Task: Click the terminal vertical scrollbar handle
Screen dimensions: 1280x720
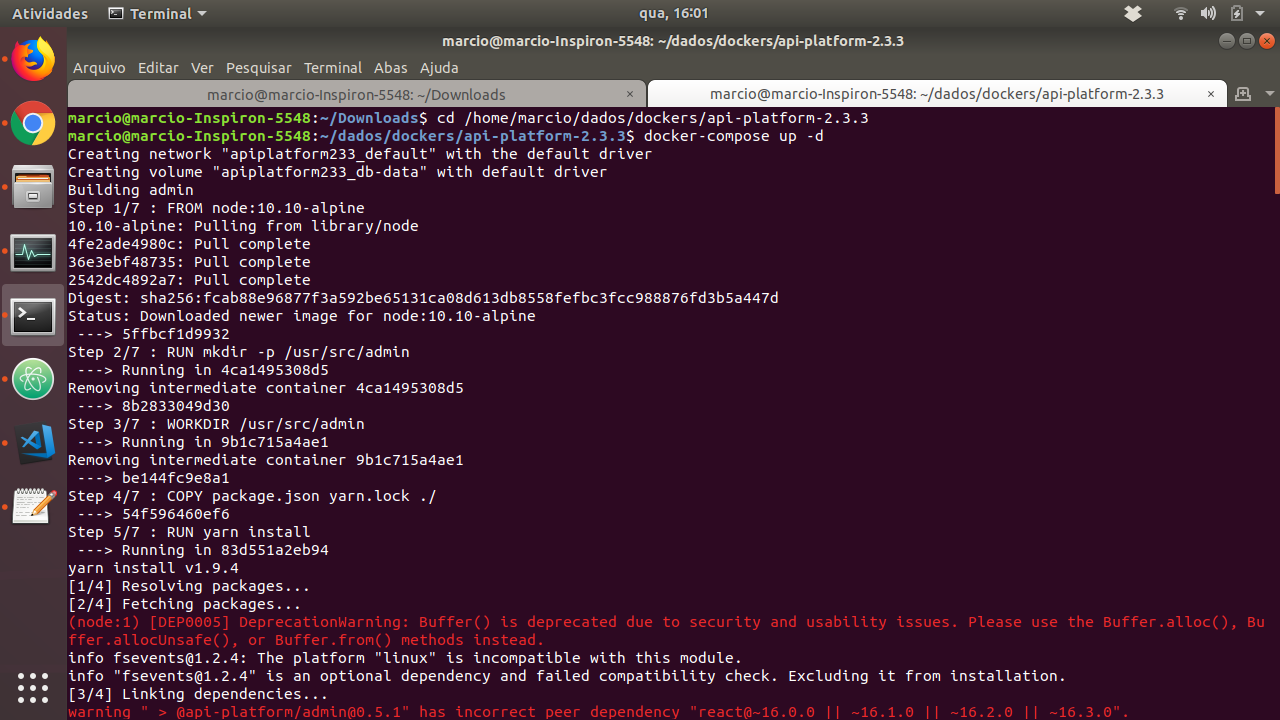Action: [1276, 150]
